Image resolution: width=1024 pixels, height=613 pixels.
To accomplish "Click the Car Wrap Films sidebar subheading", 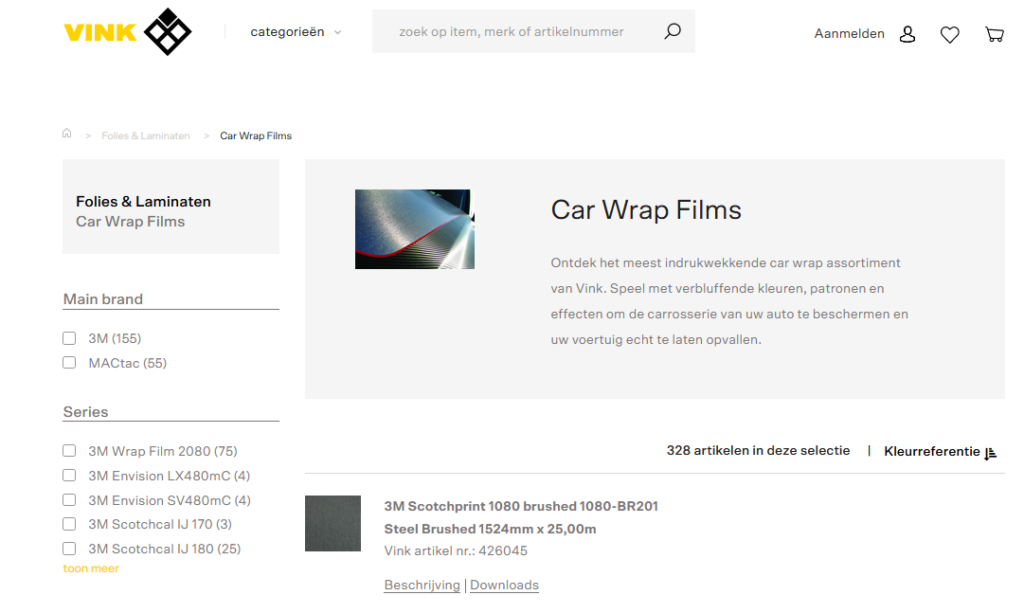I will 130,222.
